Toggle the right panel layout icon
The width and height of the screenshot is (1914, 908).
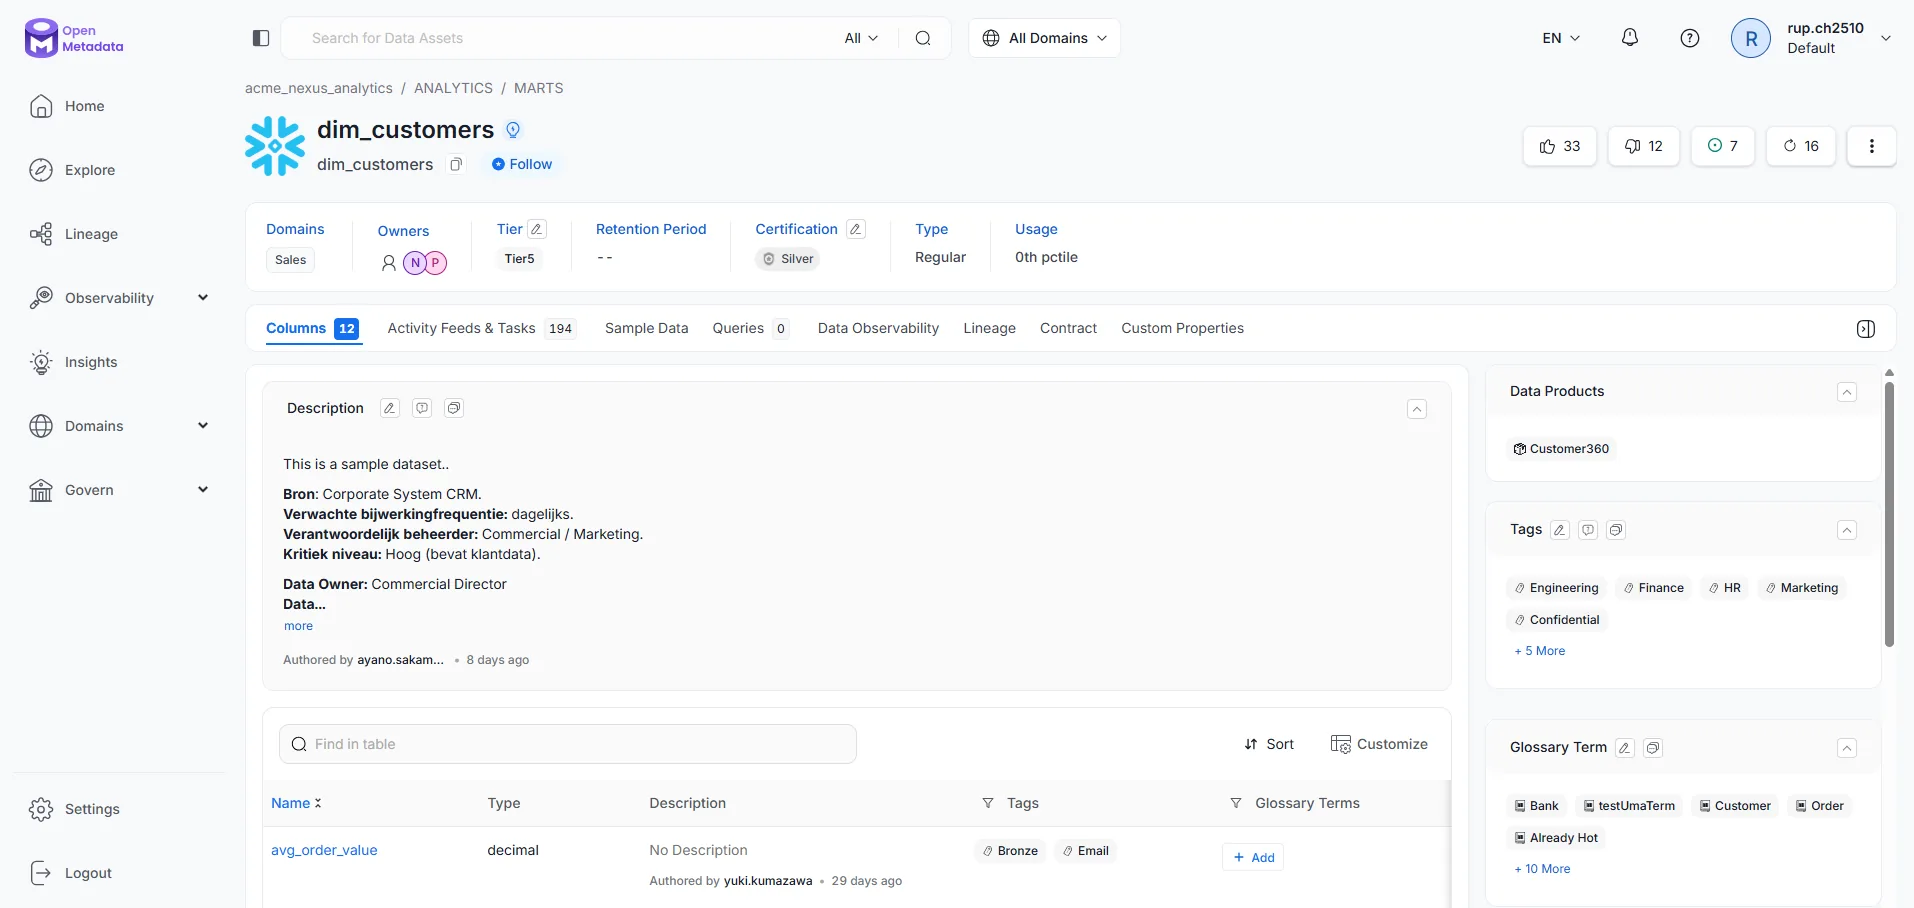1866,329
